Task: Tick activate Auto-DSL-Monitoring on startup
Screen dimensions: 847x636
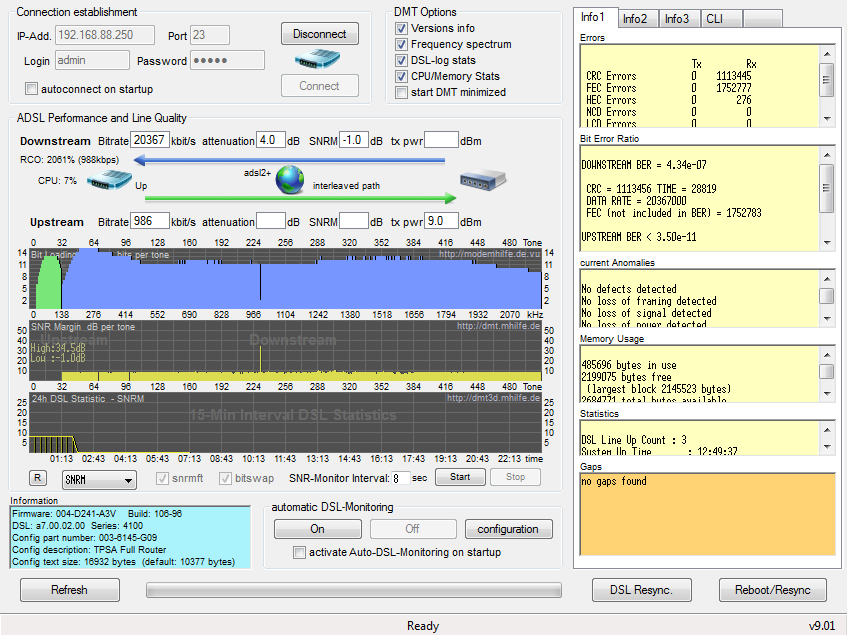Action: pyautogui.click(x=299, y=552)
